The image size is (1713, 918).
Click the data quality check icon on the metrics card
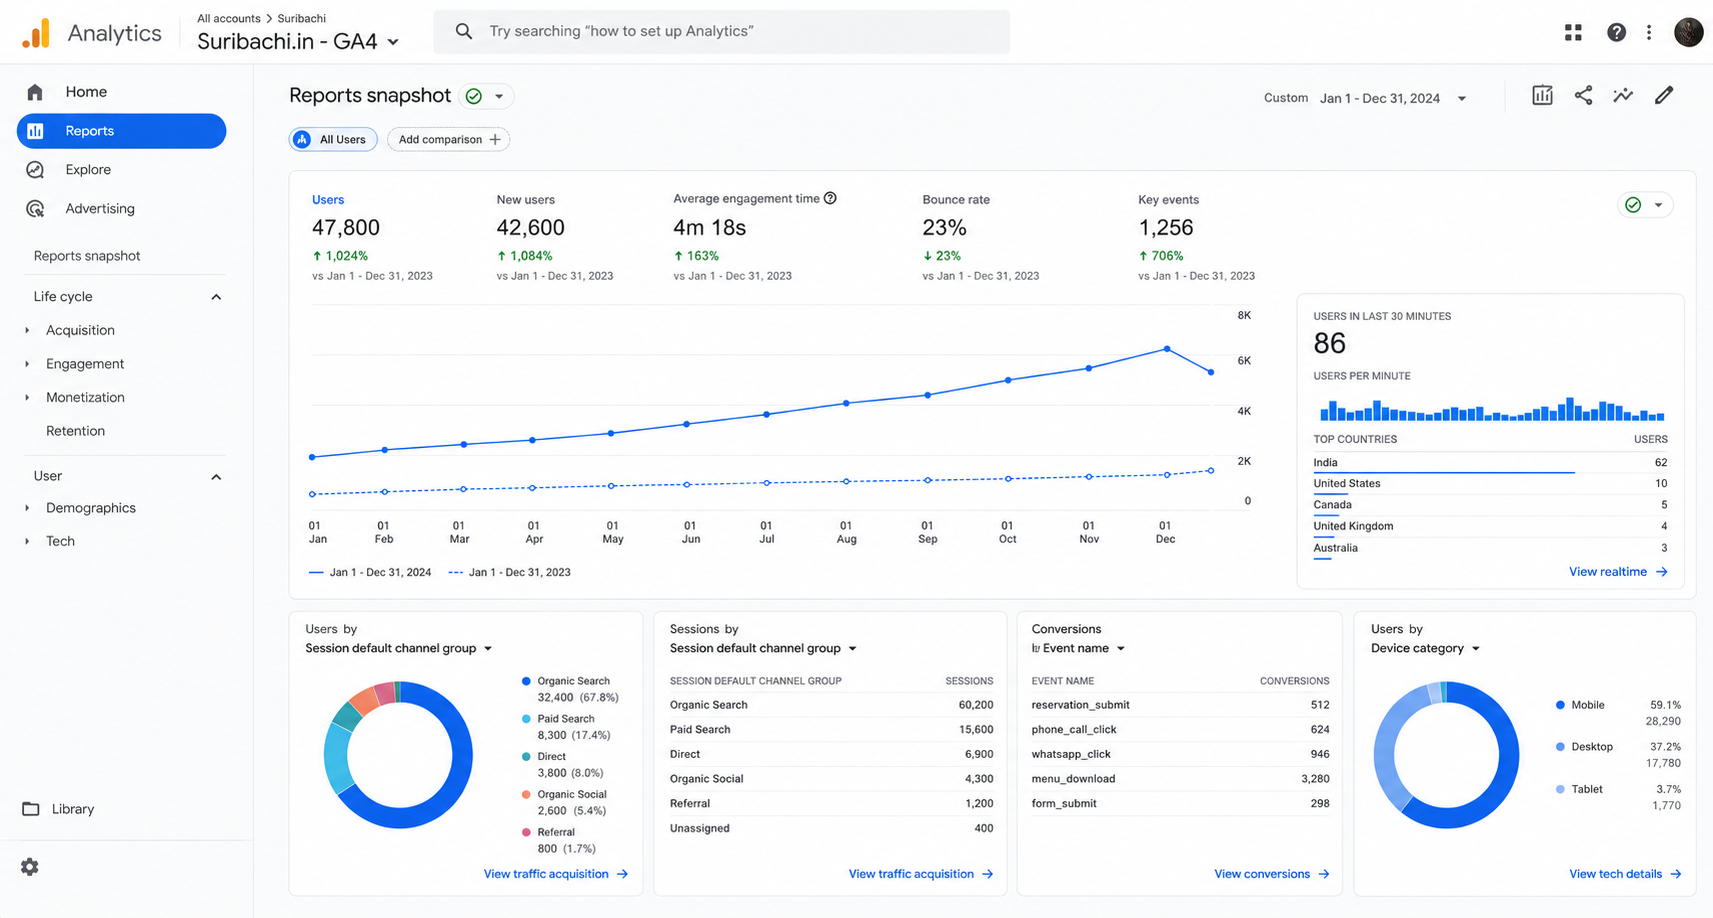pyautogui.click(x=1633, y=205)
